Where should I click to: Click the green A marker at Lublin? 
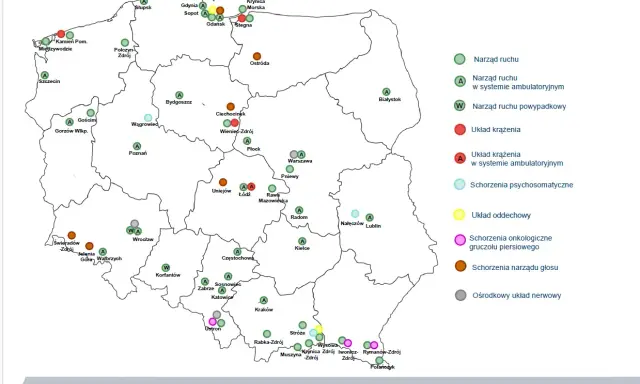point(369,218)
